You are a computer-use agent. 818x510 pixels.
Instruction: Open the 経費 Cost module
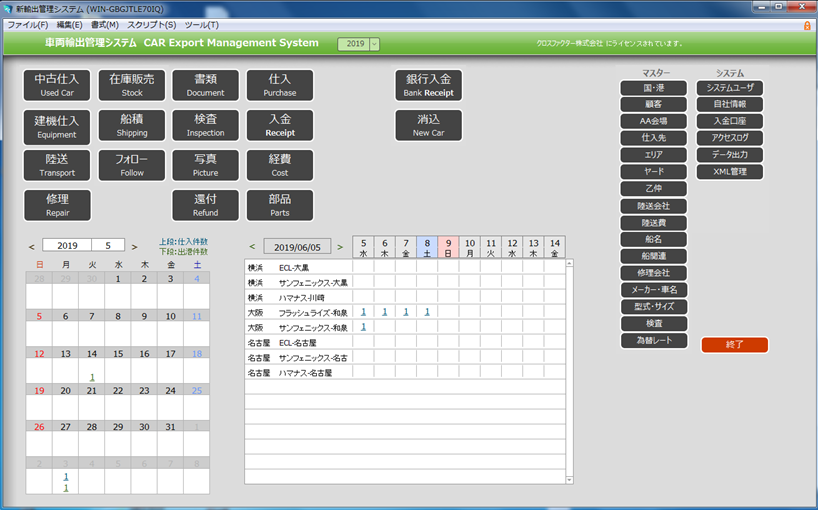(280, 165)
